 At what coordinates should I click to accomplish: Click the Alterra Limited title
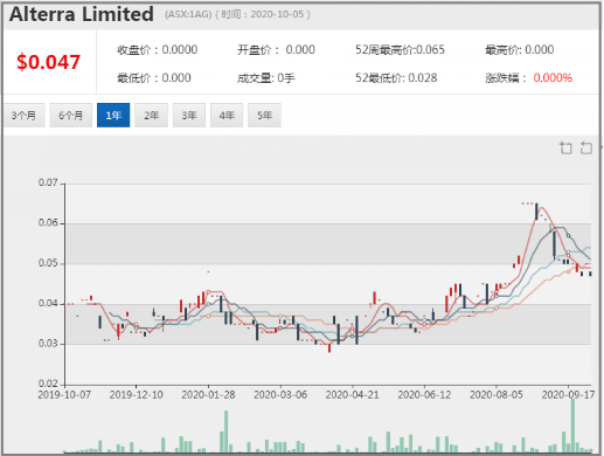(81, 14)
